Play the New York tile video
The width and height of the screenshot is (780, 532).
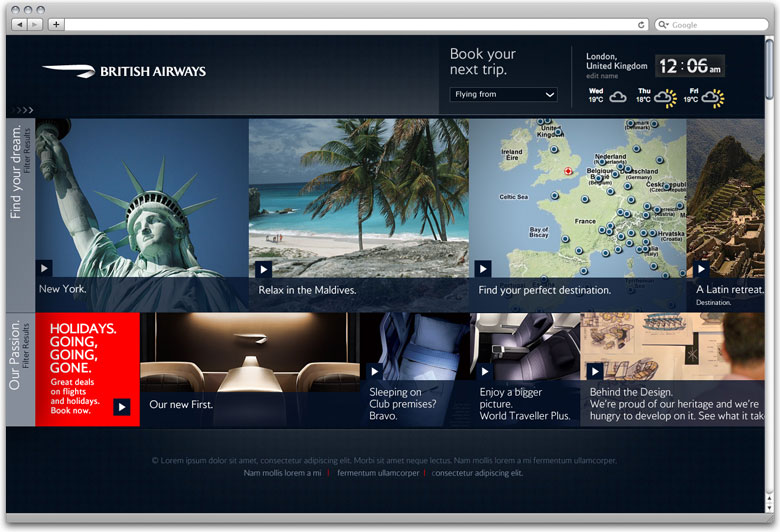click(44, 268)
